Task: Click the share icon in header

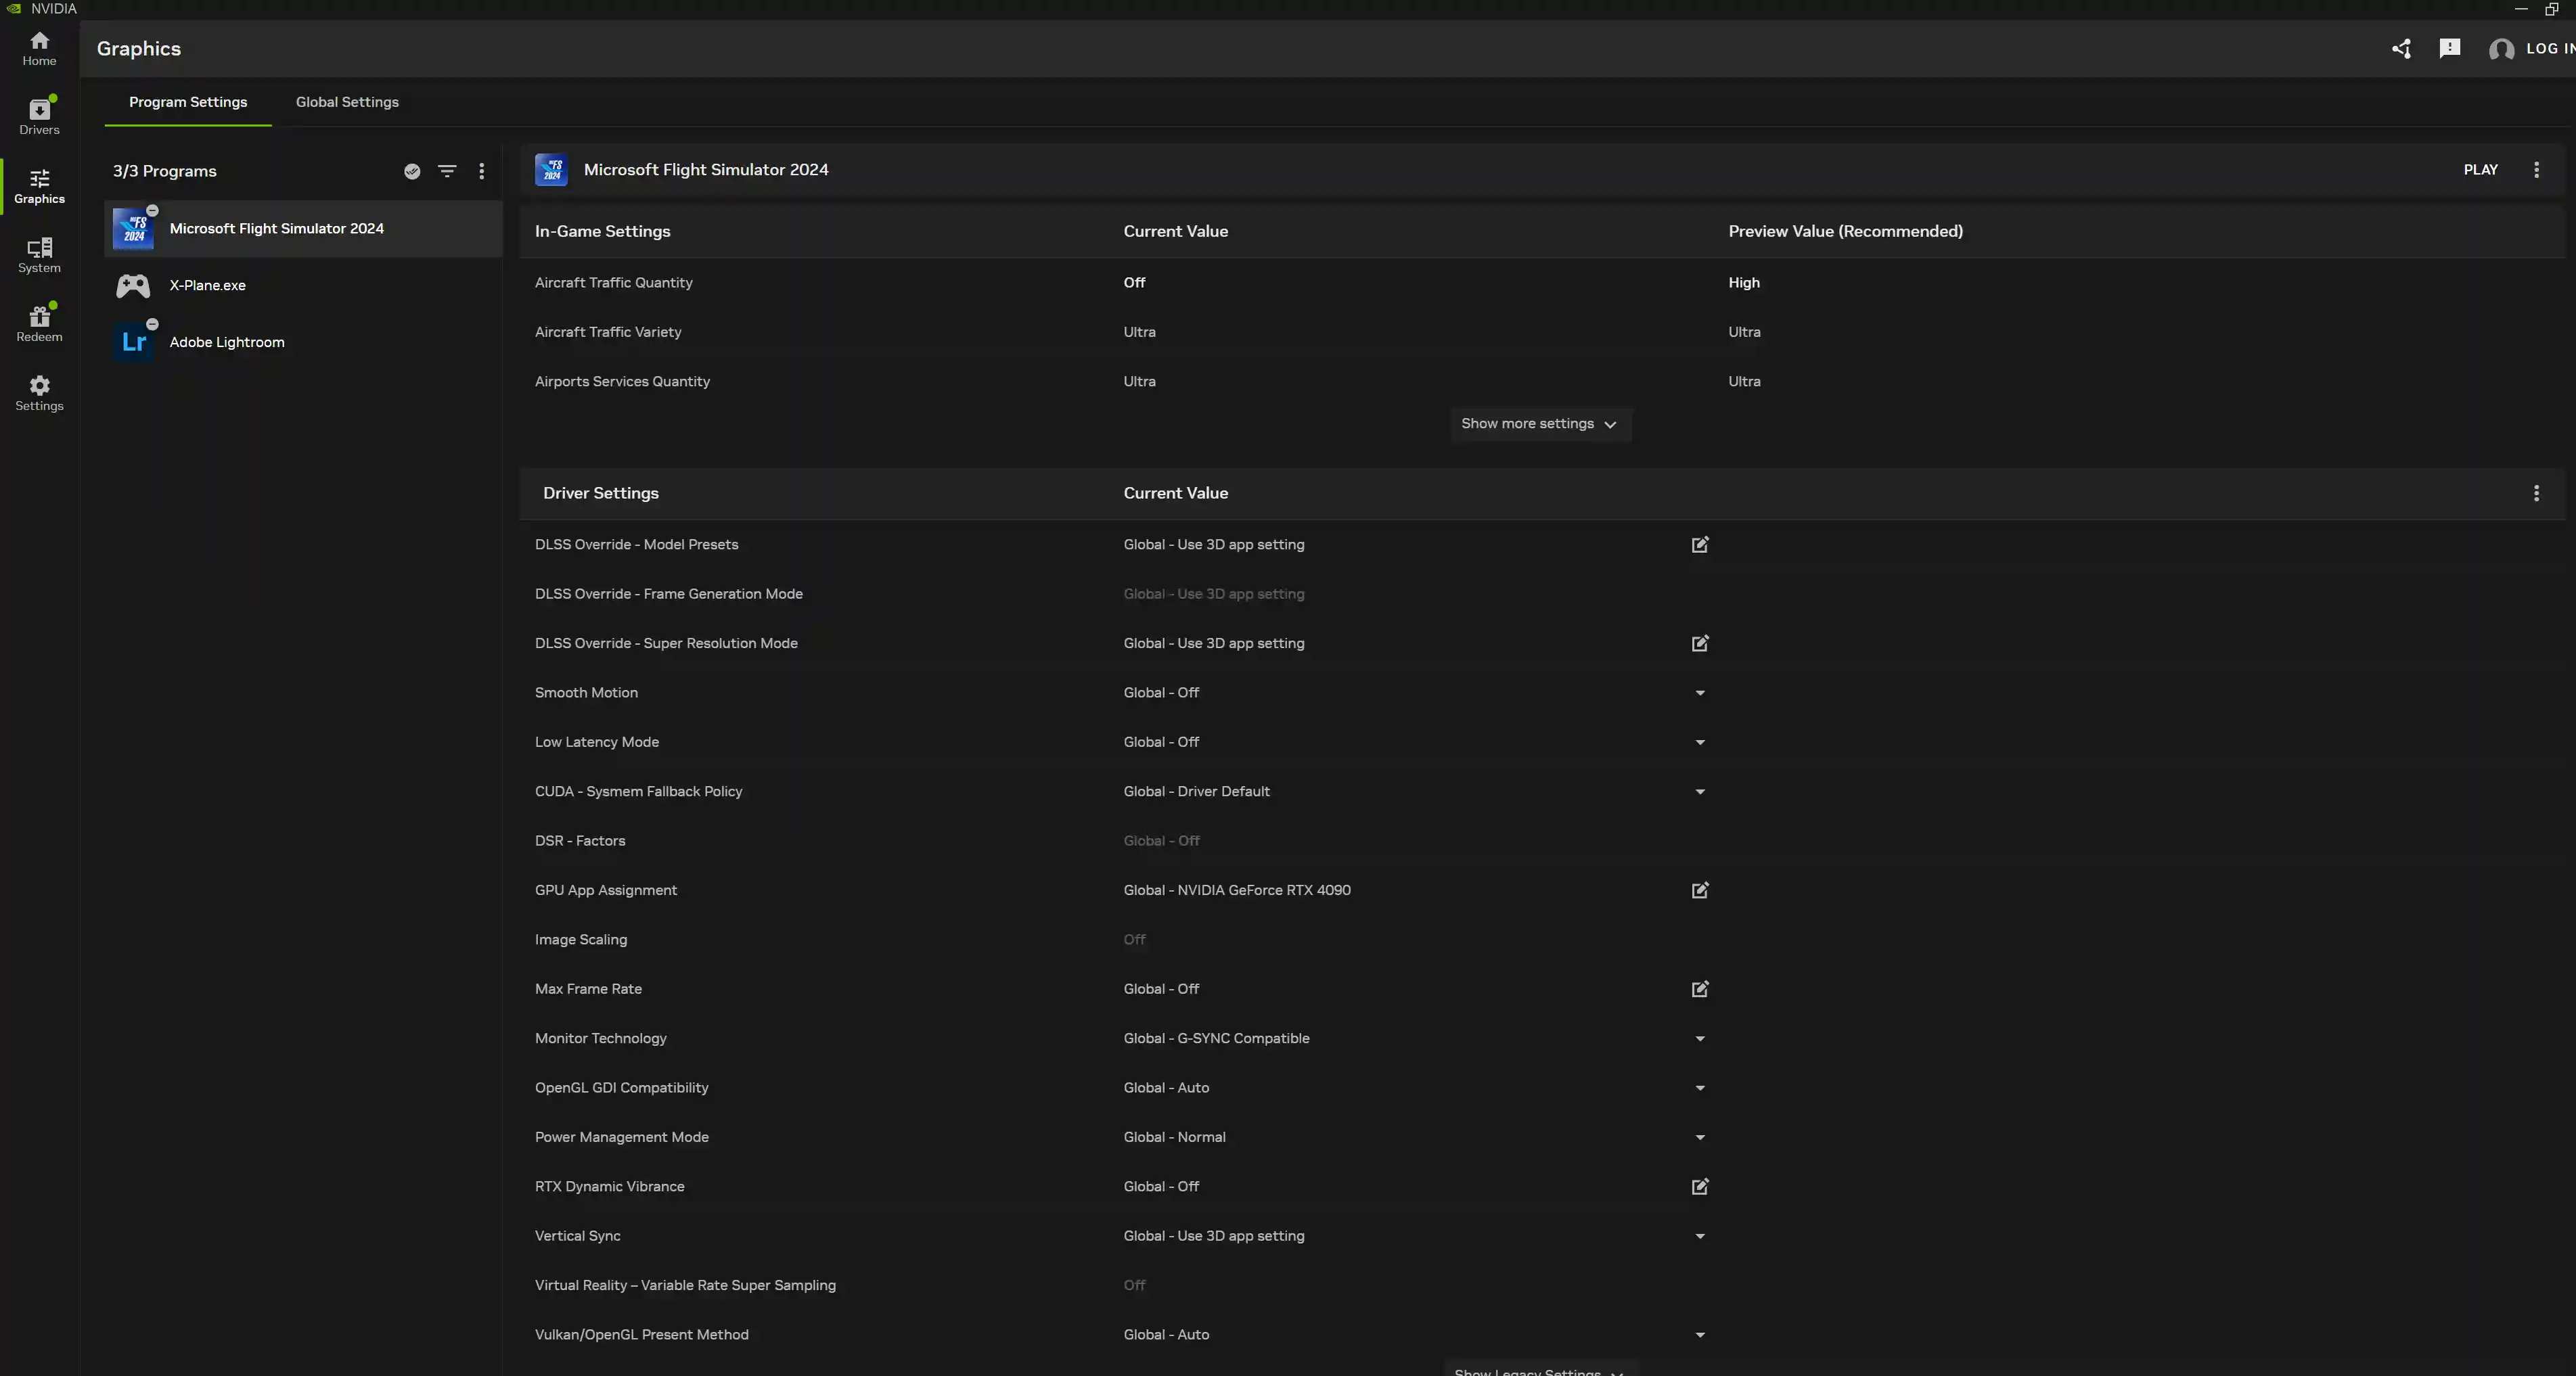Action: pyautogui.click(x=2401, y=48)
